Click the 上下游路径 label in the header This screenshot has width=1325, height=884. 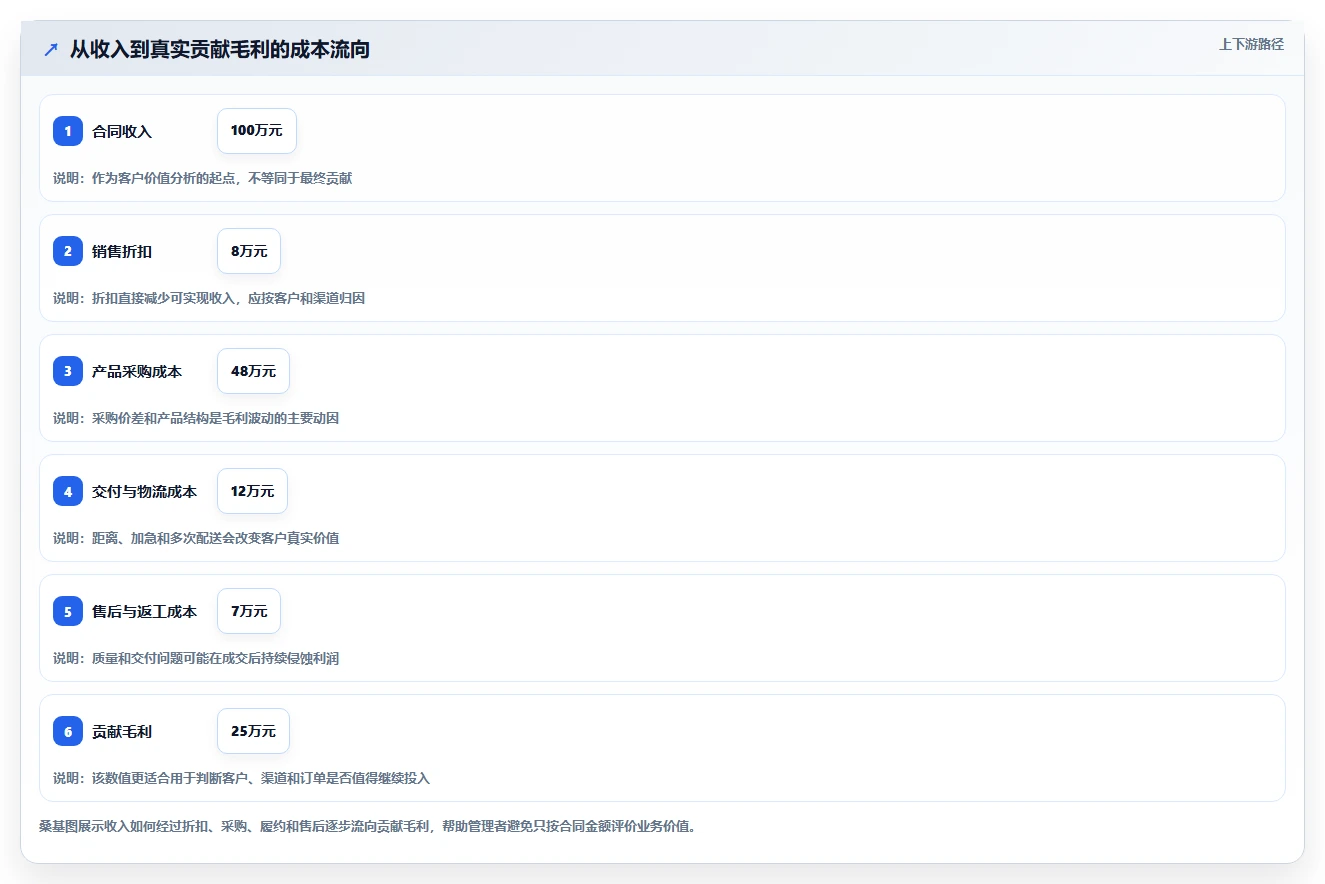(1251, 44)
